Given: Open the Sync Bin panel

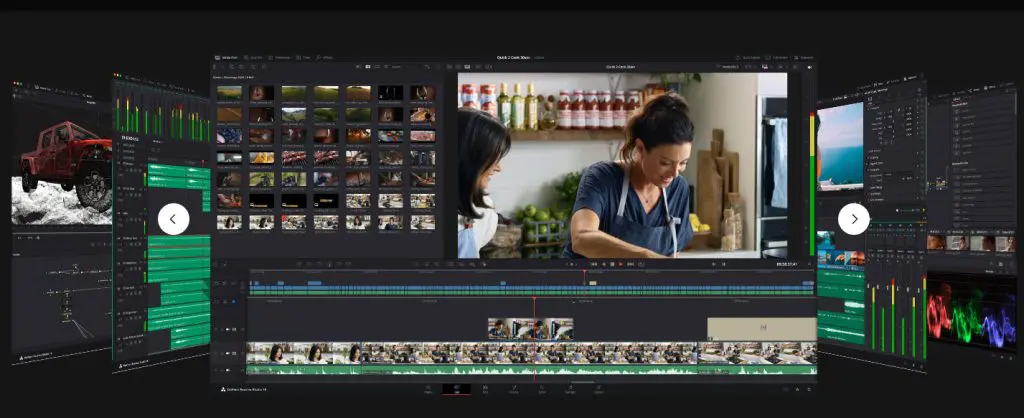Looking at the screenshot, I should click(253, 57).
